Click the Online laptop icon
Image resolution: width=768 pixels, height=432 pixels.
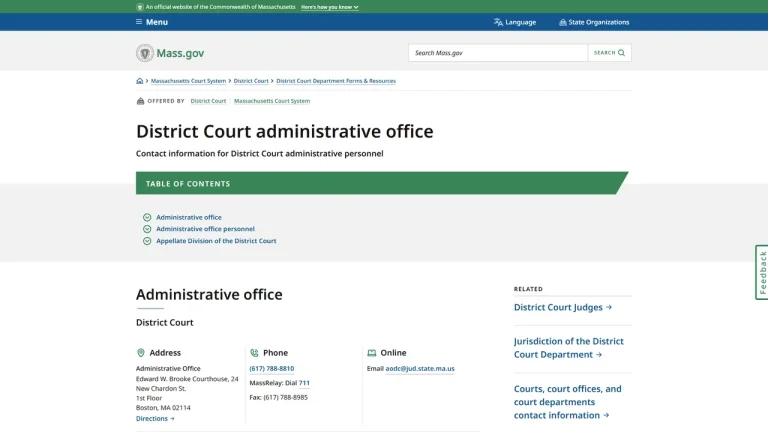372,353
